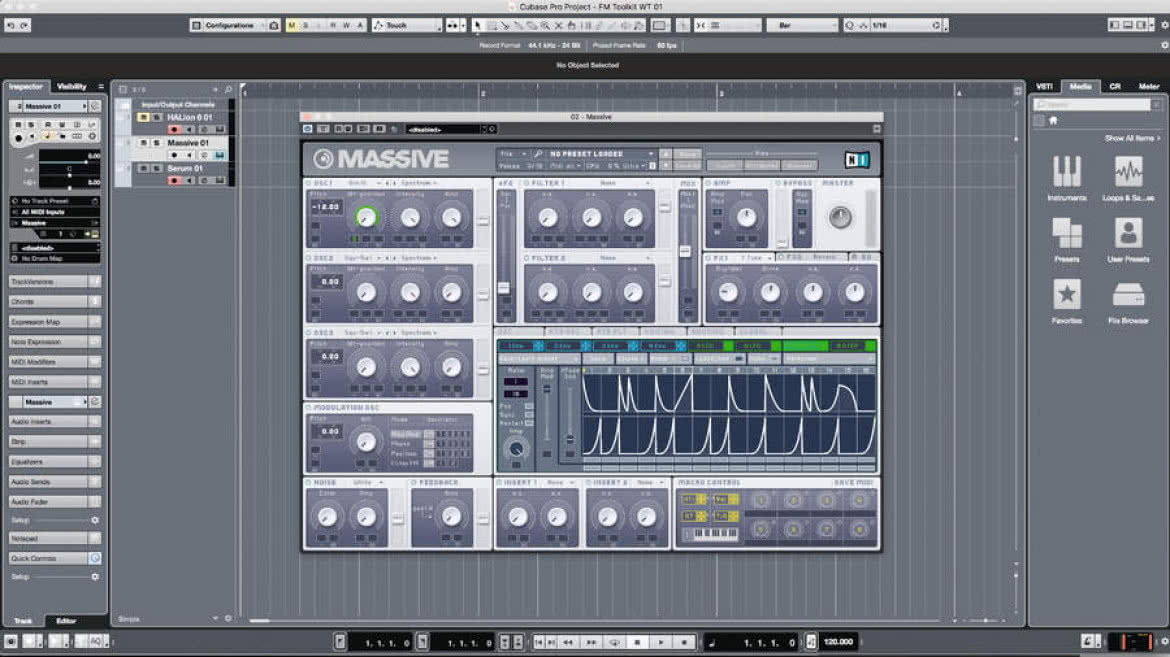Open the OSC1 Spectrum mode dropdown
The height and width of the screenshot is (657, 1170).
(x=419, y=183)
